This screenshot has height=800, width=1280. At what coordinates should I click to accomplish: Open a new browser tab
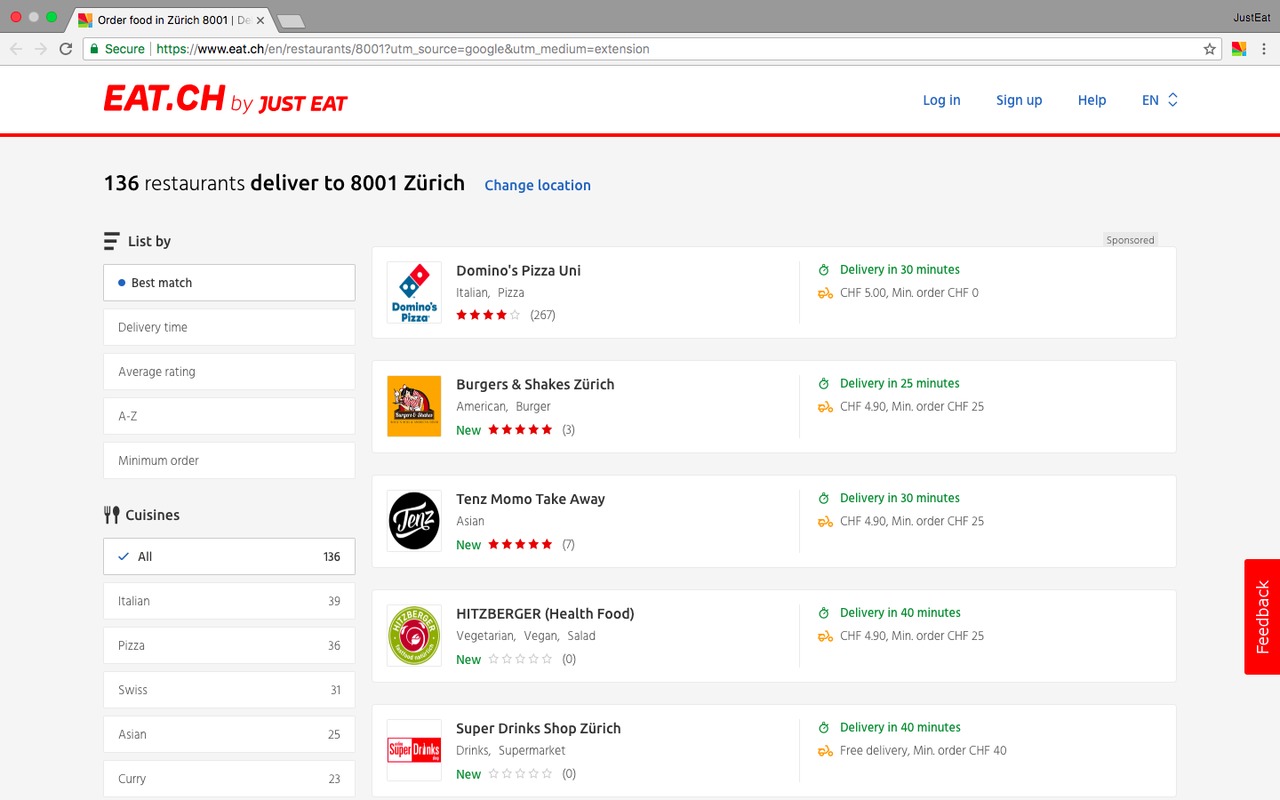(x=290, y=21)
